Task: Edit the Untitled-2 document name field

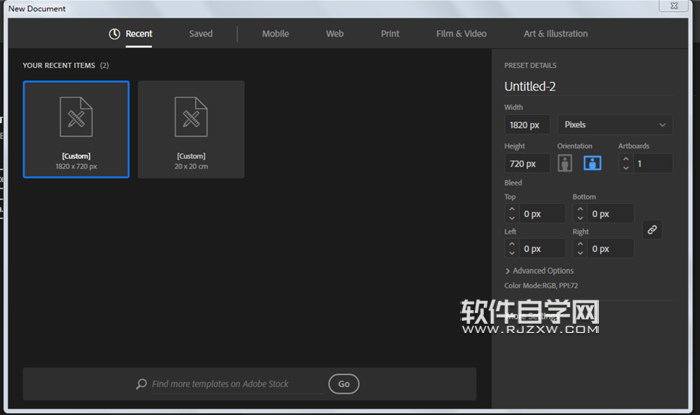Action: (588, 87)
